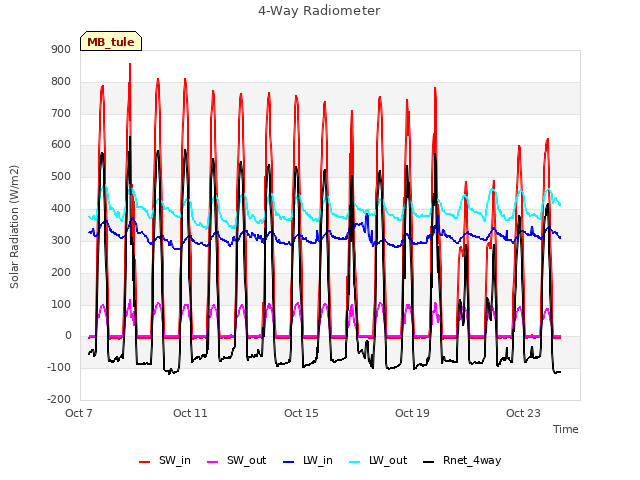Image resolution: width=640 pixels, height=480 pixels.
Task: Click the 400 y-axis tick label
Action: click(x=61, y=208)
